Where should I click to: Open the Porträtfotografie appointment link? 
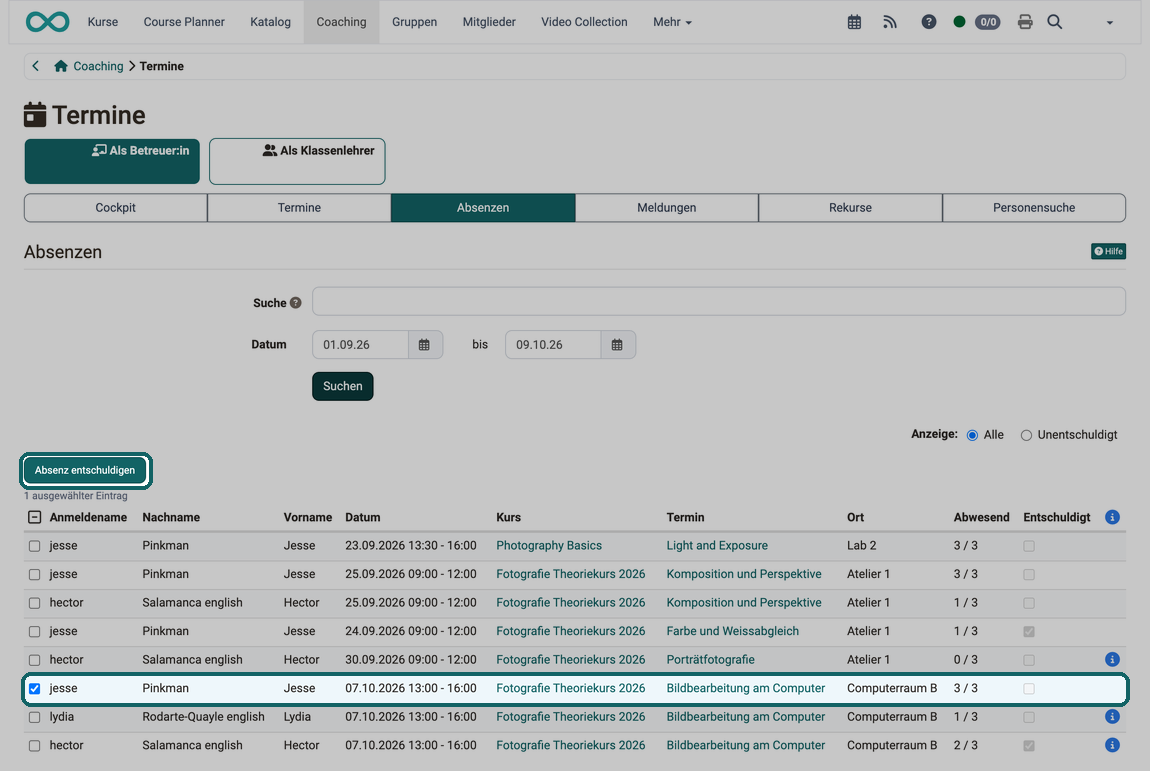click(711, 659)
